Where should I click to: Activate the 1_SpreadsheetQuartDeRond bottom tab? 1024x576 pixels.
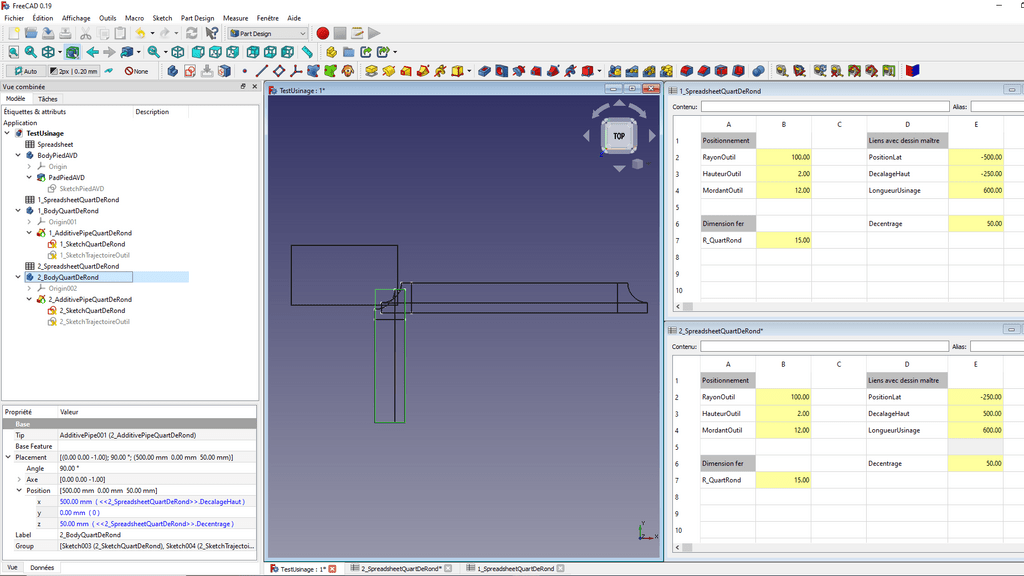(x=515, y=569)
